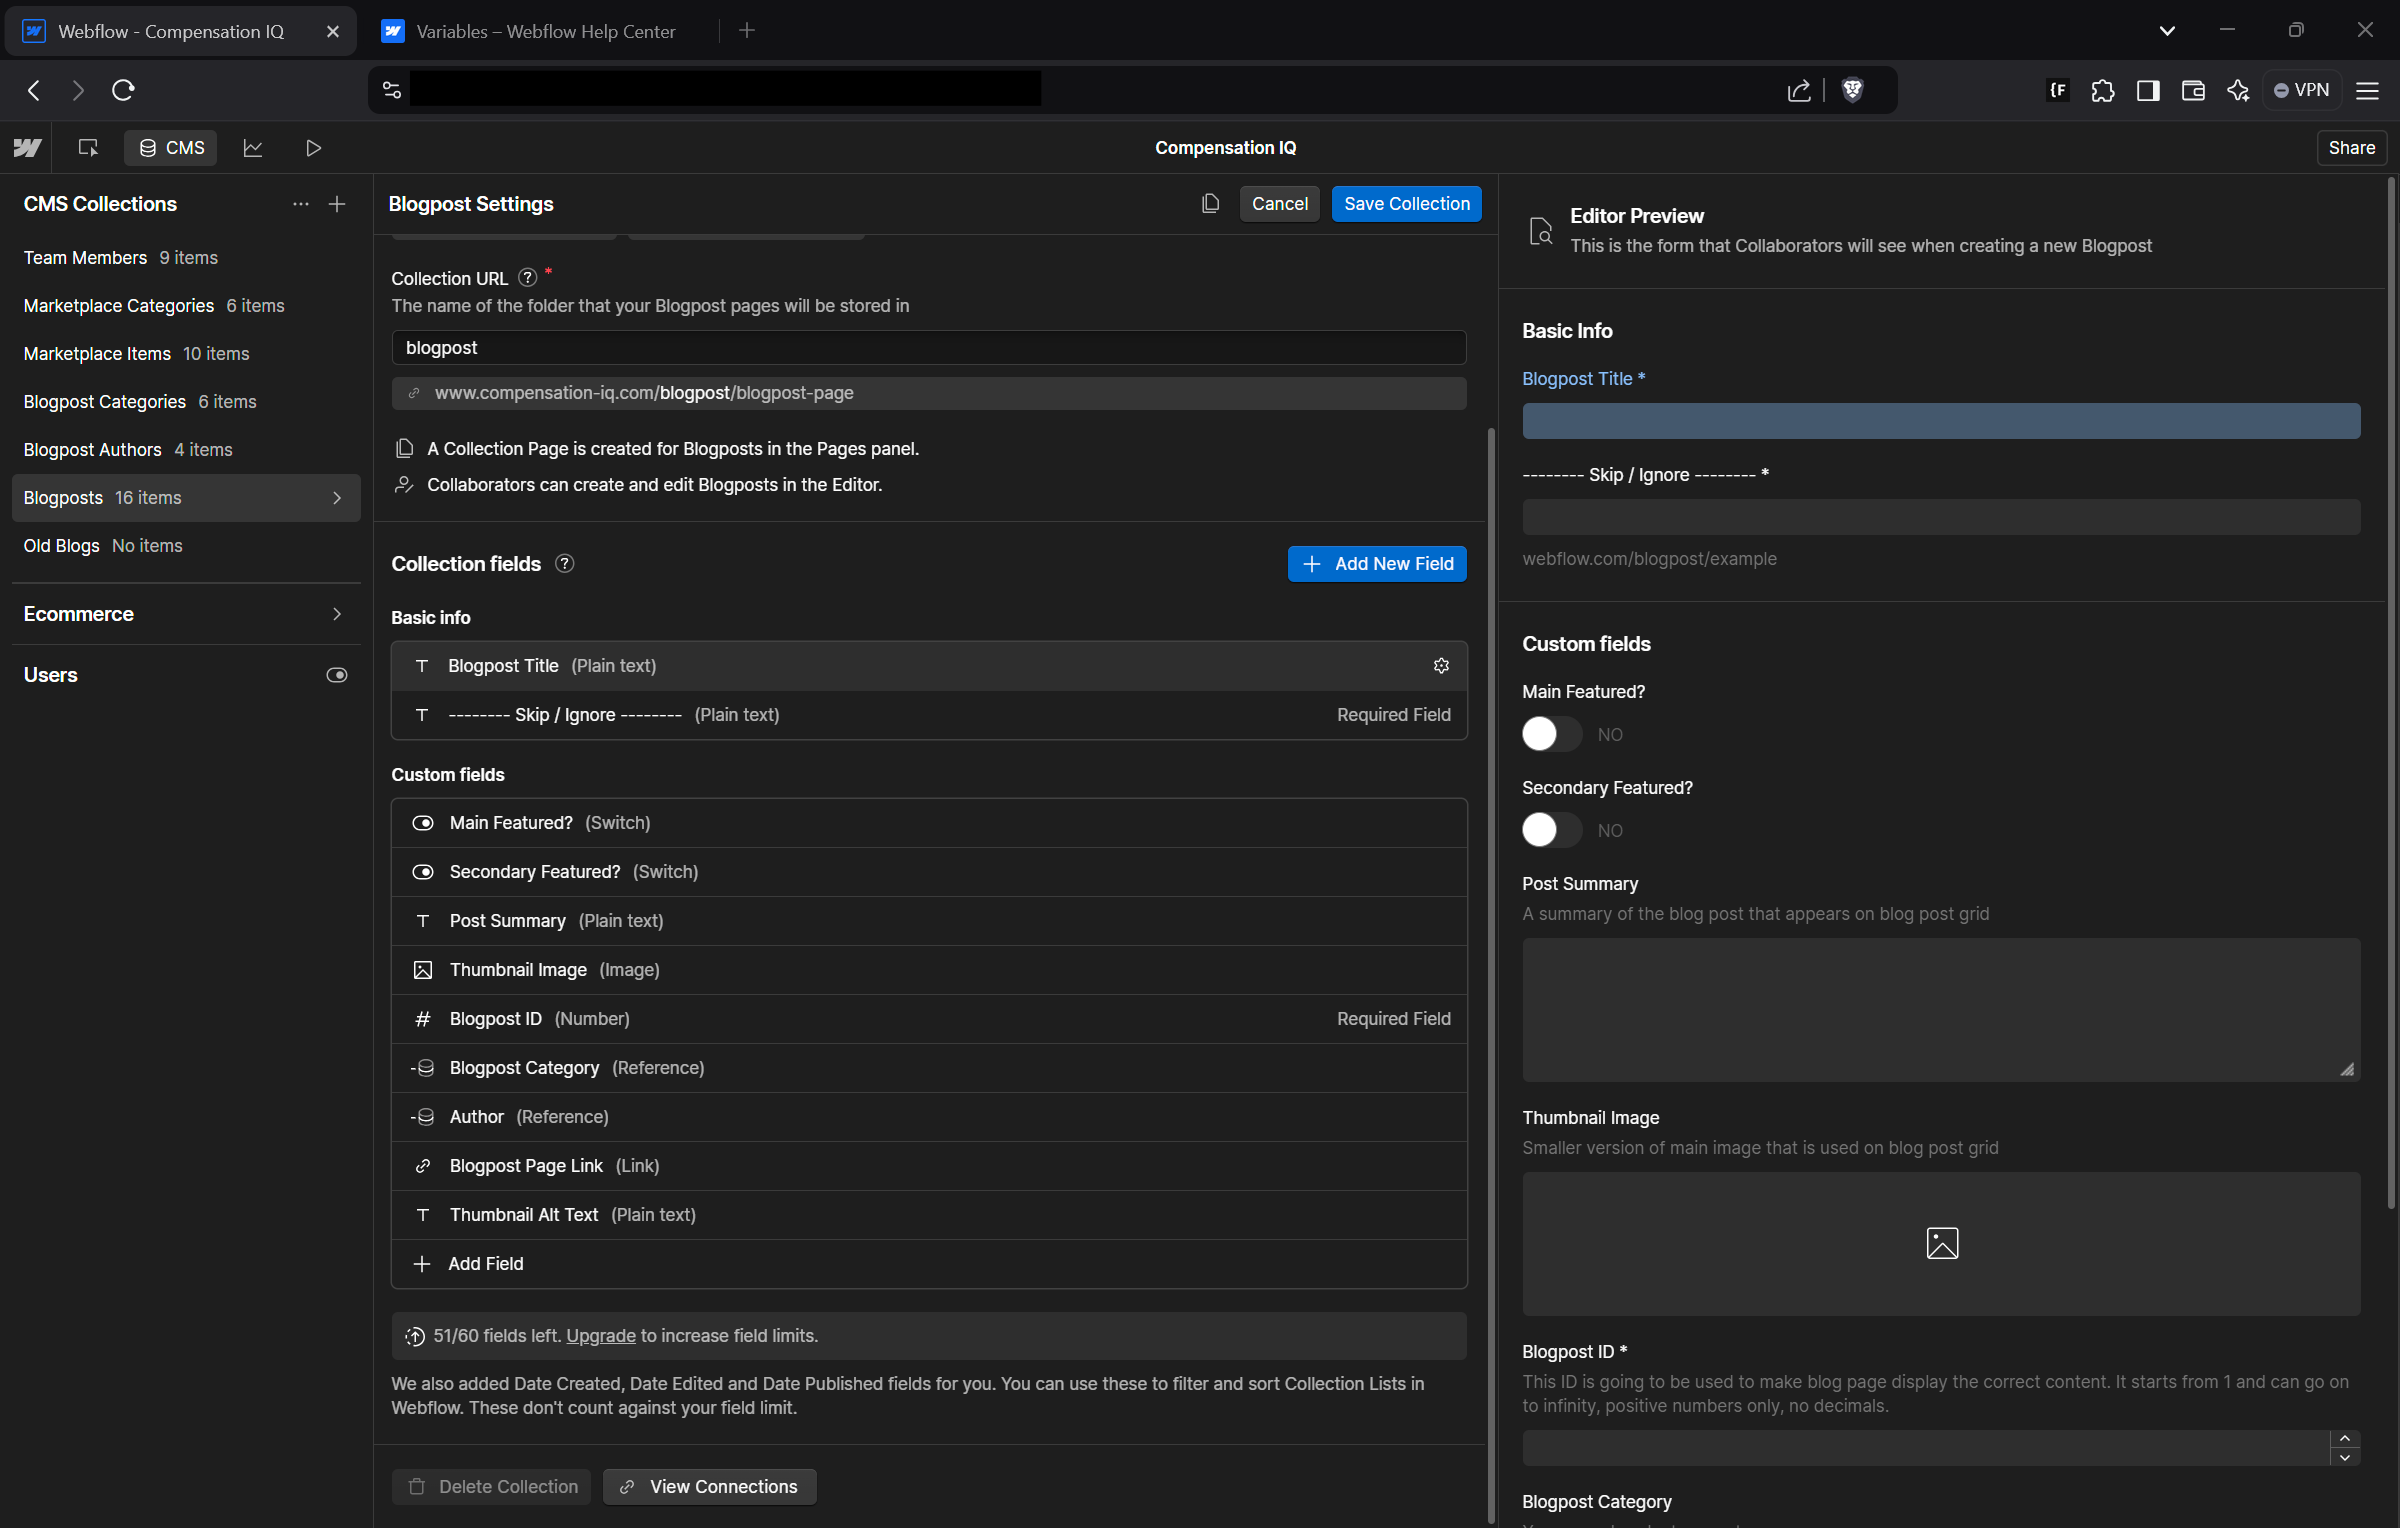The image size is (2400, 1528).
Task: Click the VPN button
Action: click(x=2301, y=90)
